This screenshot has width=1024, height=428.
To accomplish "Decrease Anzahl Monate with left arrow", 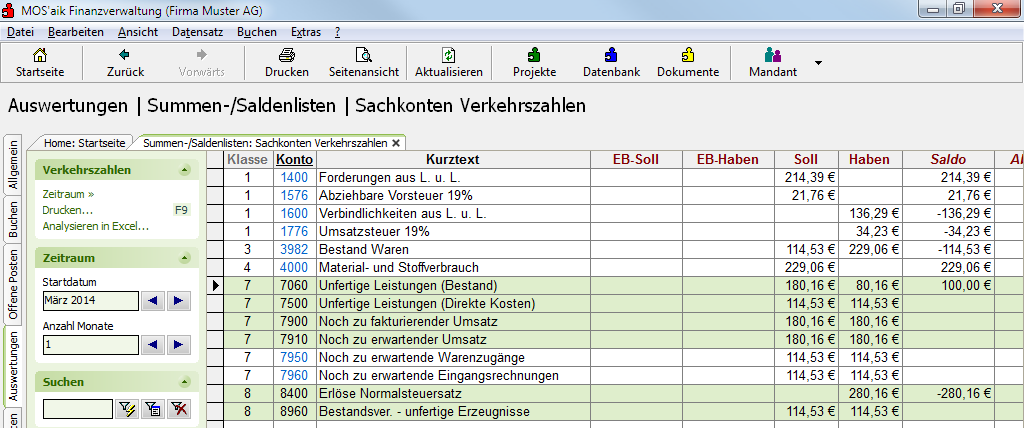I will tap(153, 344).
